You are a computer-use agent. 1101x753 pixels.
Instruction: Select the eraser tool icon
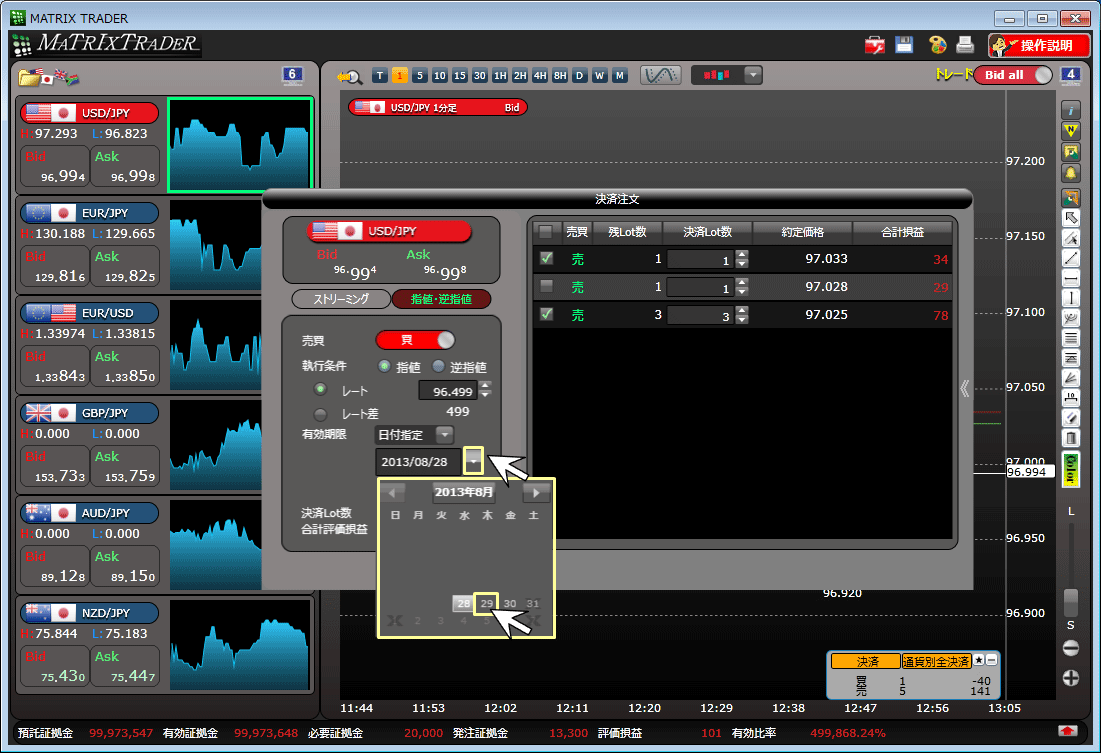pyautogui.click(x=1071, y=418)
